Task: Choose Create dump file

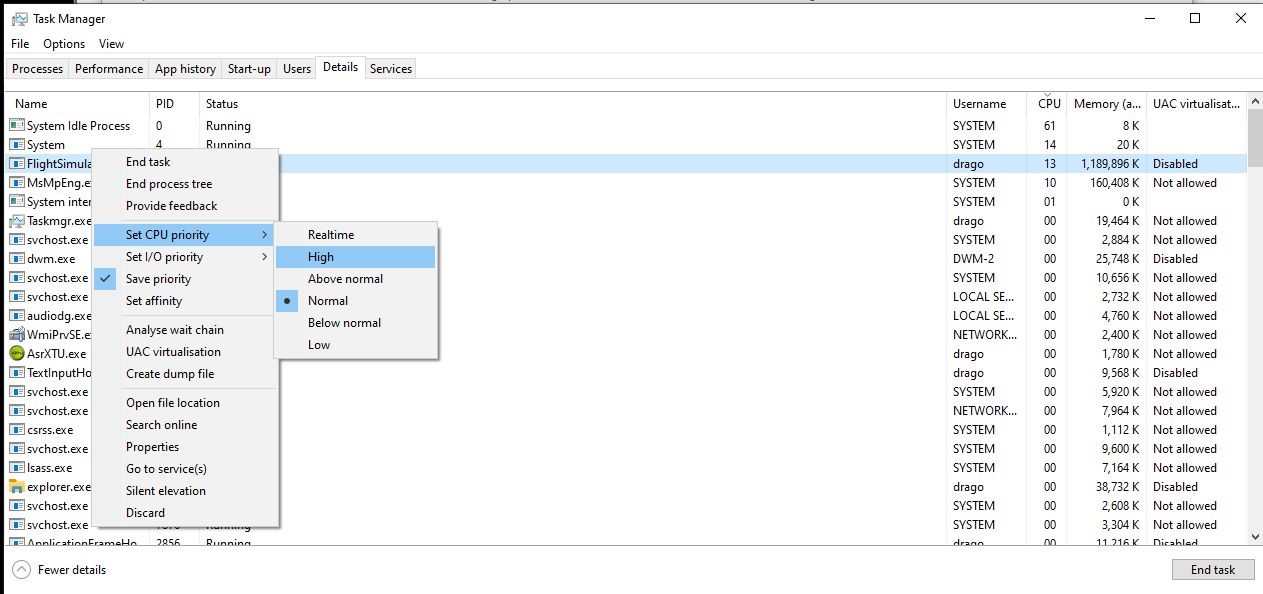Action: click(186, 374)
